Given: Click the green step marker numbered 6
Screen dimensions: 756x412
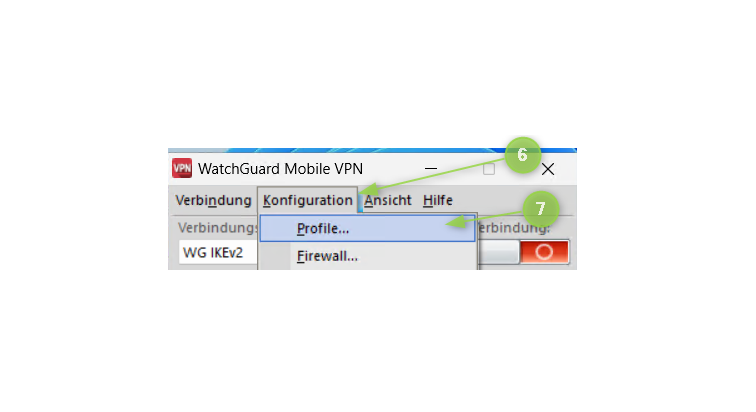Looking at the screenshot, I should [x=523, y=155].
